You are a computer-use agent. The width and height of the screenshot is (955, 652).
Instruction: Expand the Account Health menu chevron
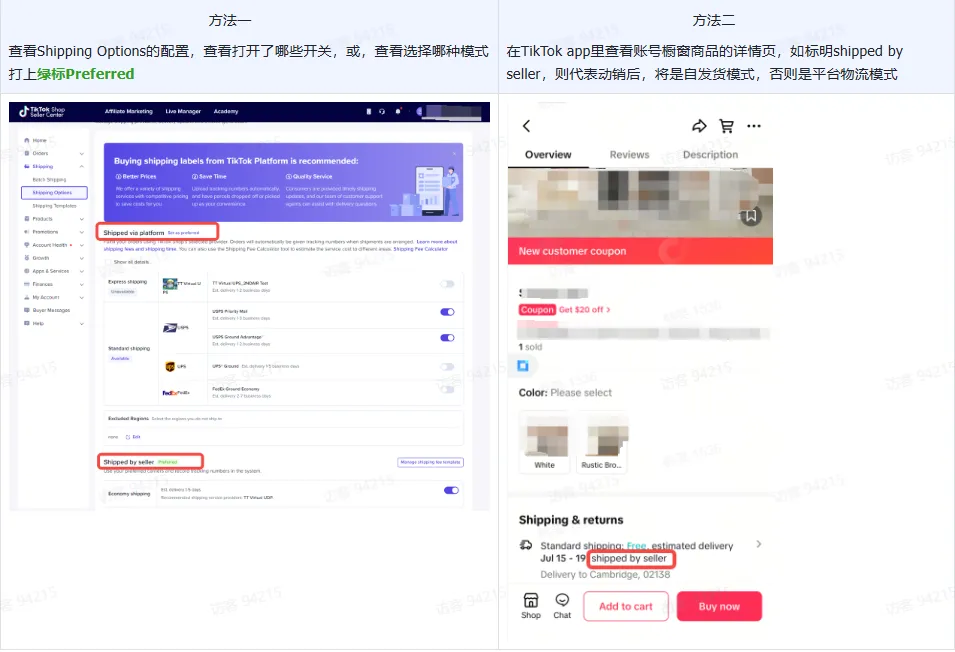point(82,245)
